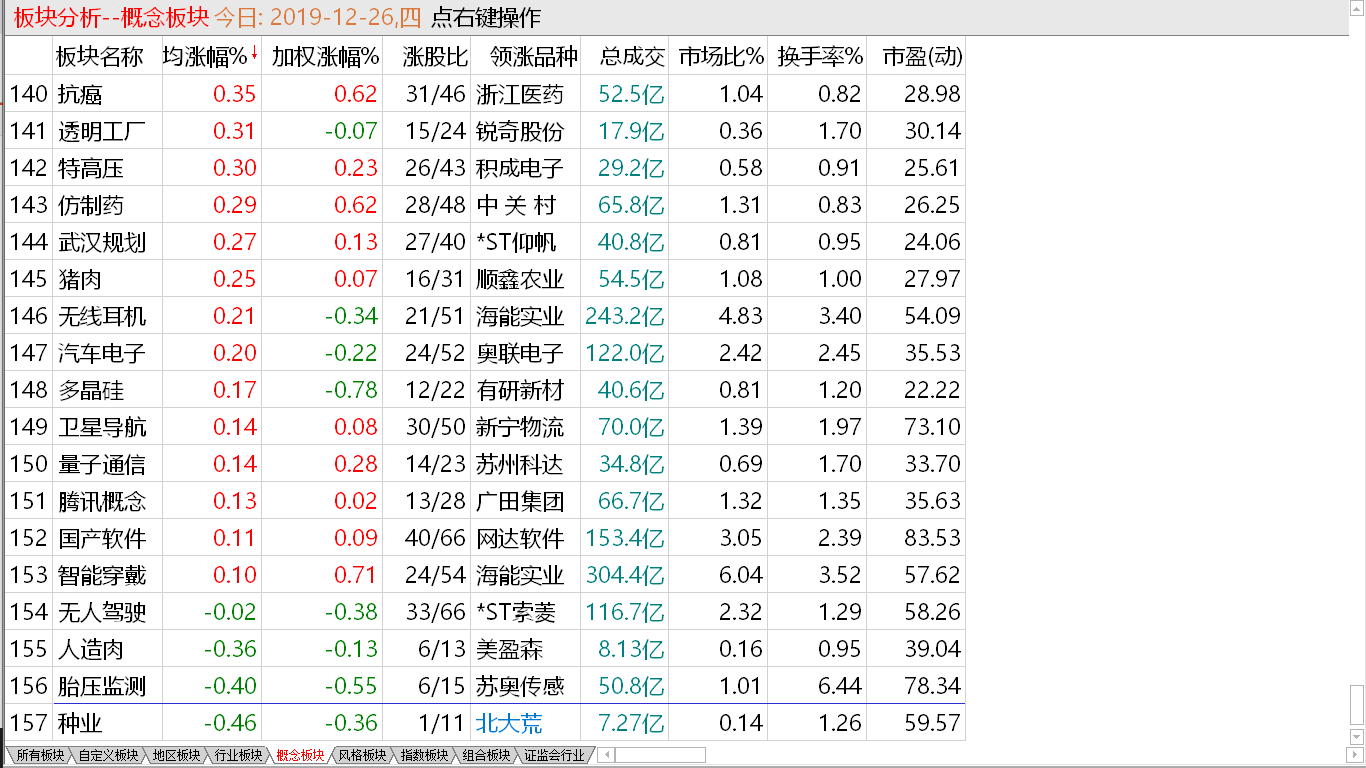Click the date 2019-12-26,四 in the title
The width and height of the screenshot is (1366, 768).
click(347, 18)
